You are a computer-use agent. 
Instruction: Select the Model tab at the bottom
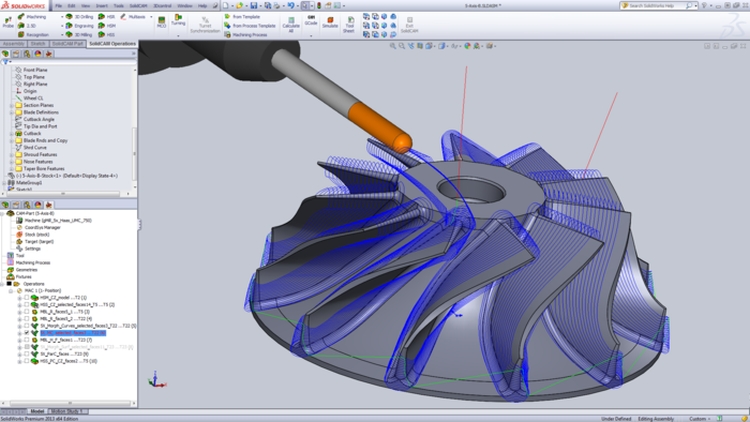point(37,411)
